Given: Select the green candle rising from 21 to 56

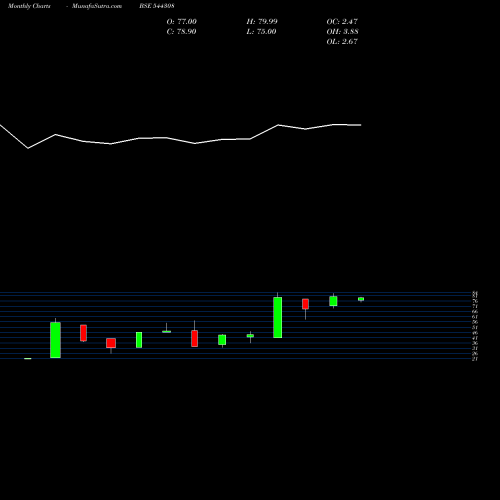Looking at the screenshot, I should [55, 340].
